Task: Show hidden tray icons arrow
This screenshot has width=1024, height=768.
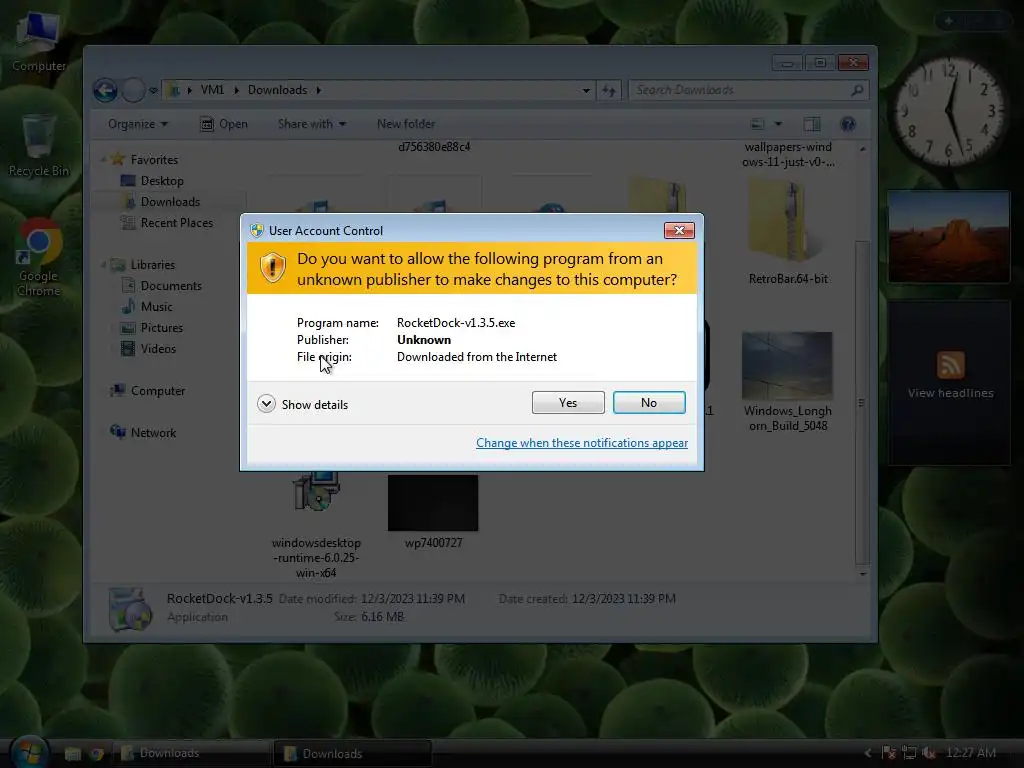Action: (867, 753)
